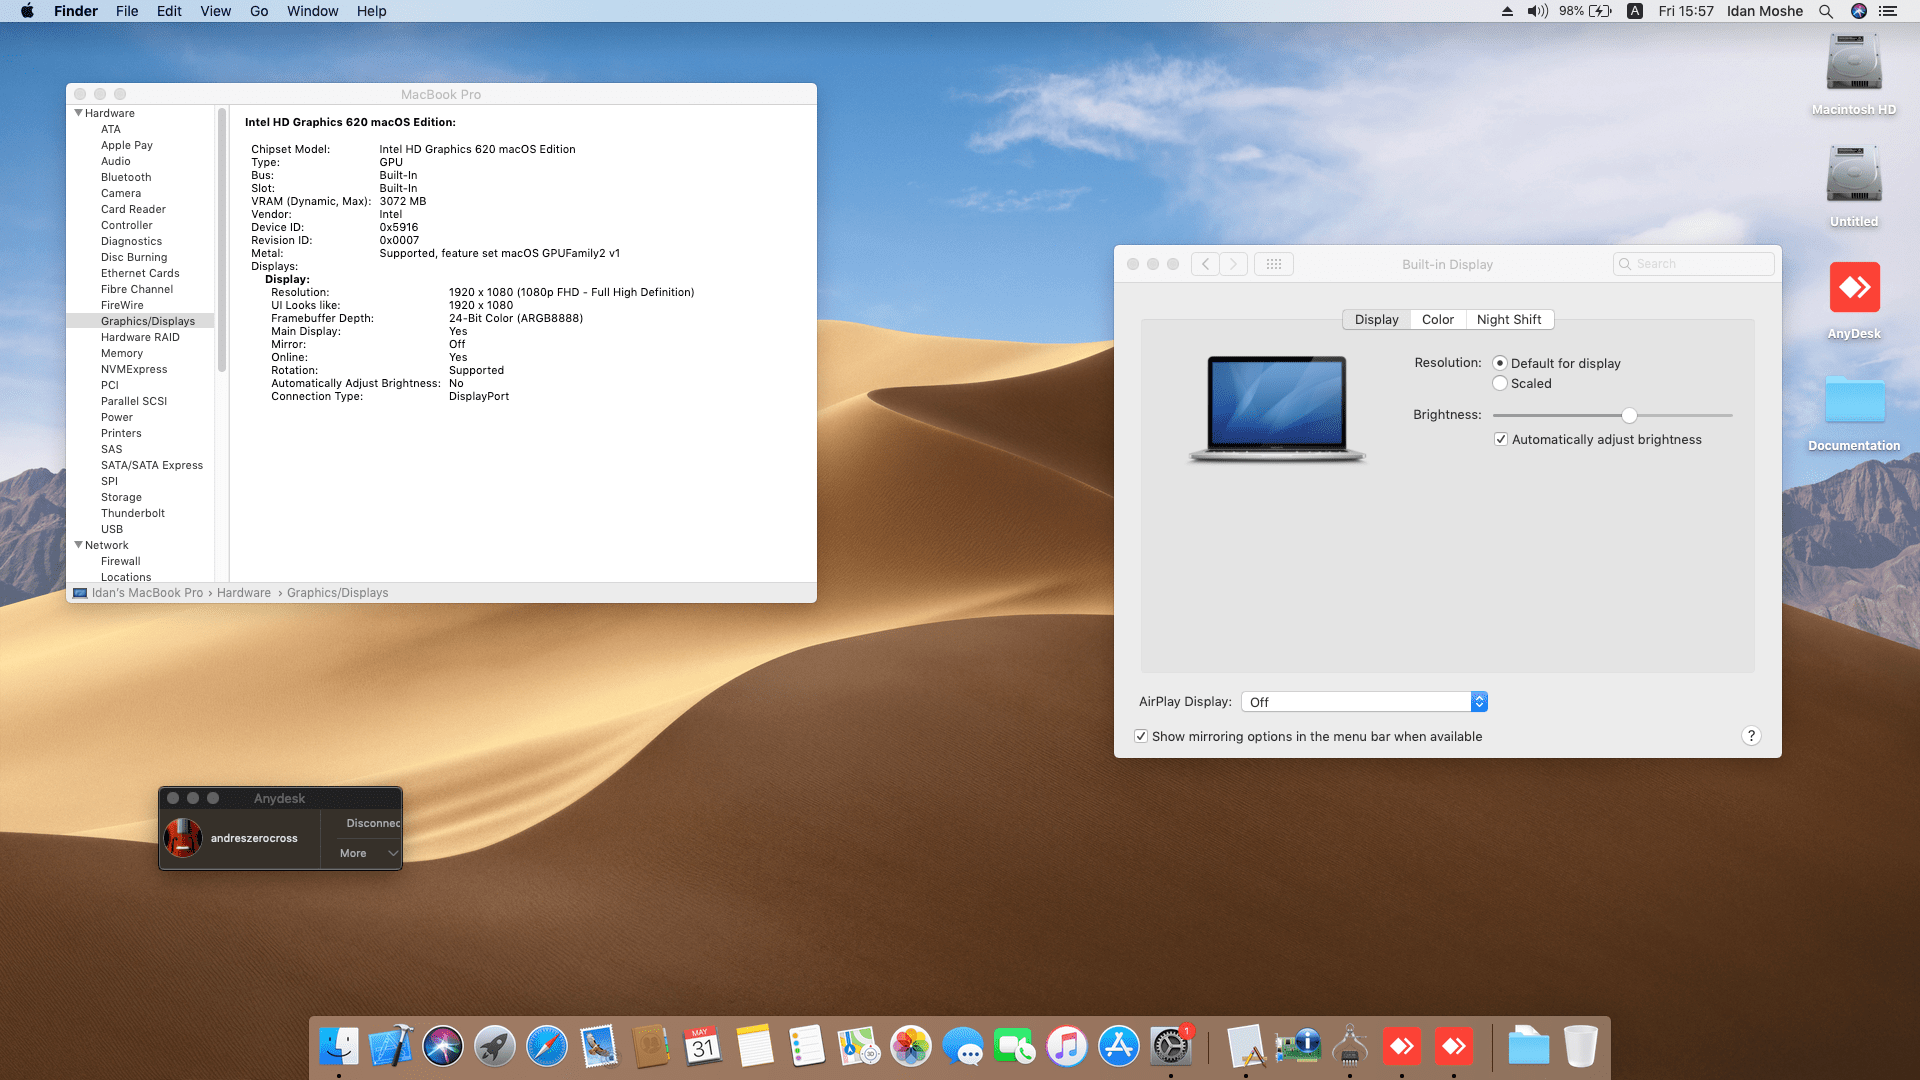Select the Scaled resolution option
The height and width of the screenshot is (1080, 1920).
coord(1500,384)
